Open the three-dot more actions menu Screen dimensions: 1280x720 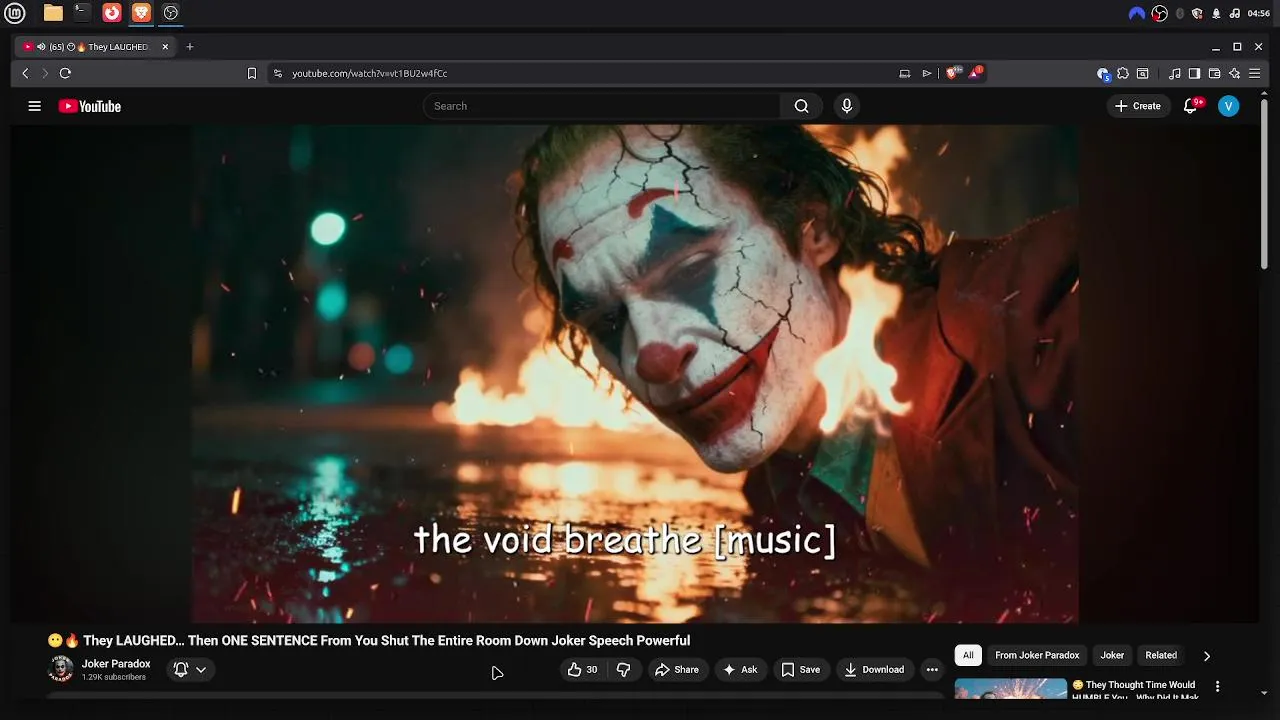[932, 670]
